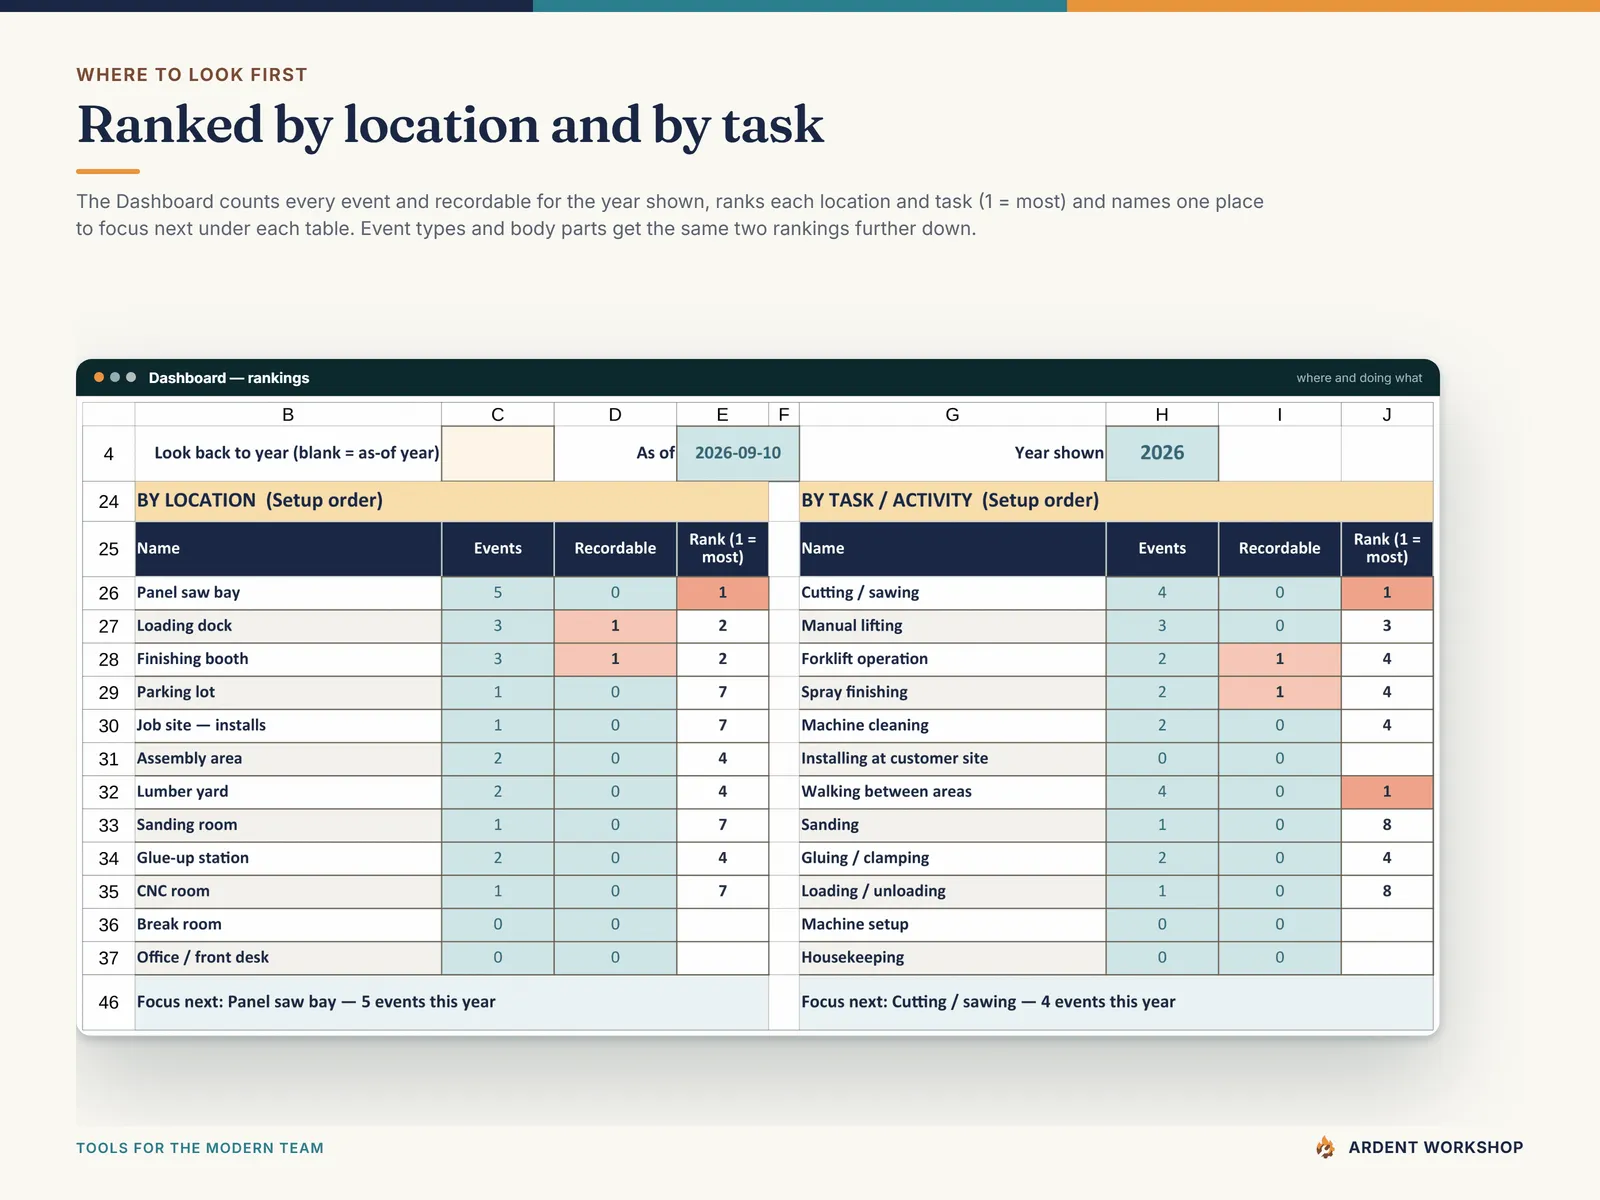This screenshot has width=1600, height=1200.
Task: Click Loading dock recordable value 1
Action: pos(615,625)
